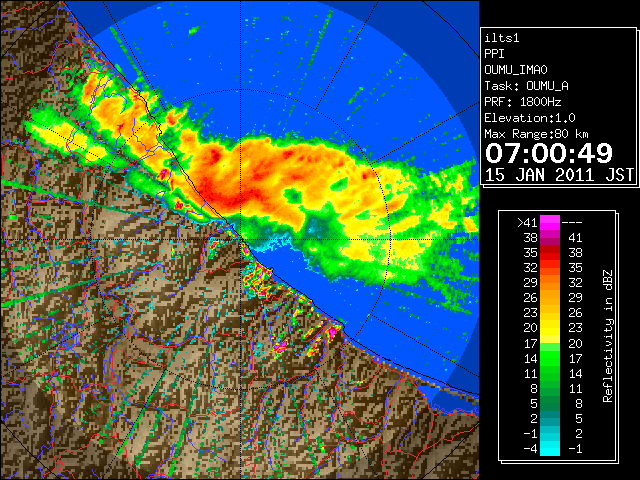The image size is (640, 480).
Task: Click the "---" marker beside the magenta swatch
Action: point(572,223)
